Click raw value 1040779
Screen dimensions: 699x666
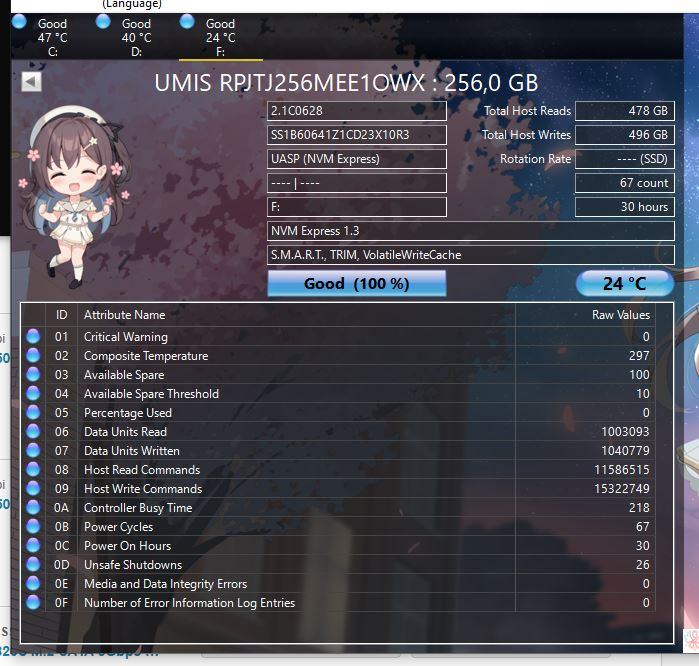click(625, 451)
